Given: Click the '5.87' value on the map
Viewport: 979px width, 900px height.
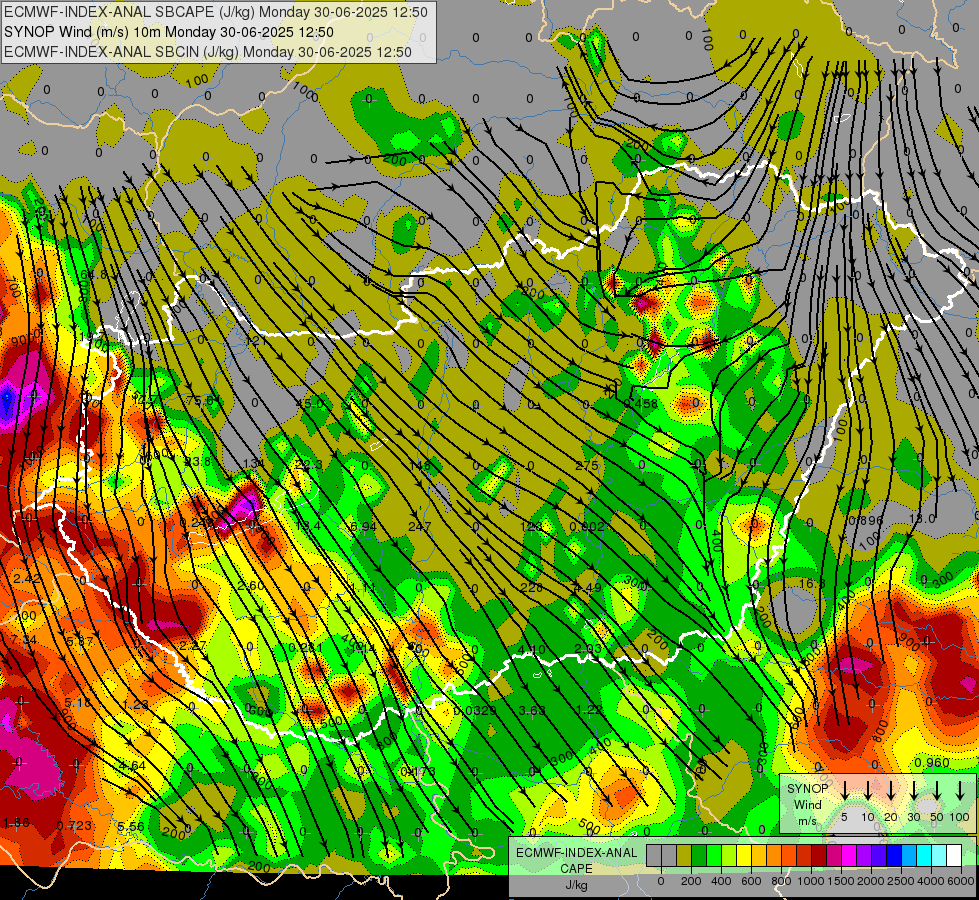Looking at the screenshot, I should click(x=80, y=641).
